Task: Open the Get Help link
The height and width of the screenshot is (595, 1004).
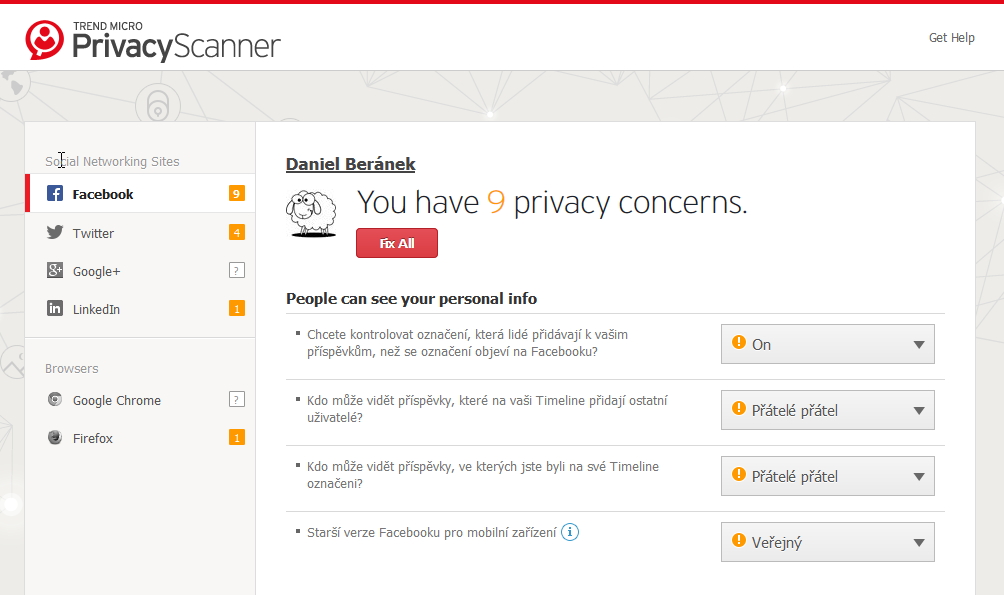Action: (x=951, y=38)
